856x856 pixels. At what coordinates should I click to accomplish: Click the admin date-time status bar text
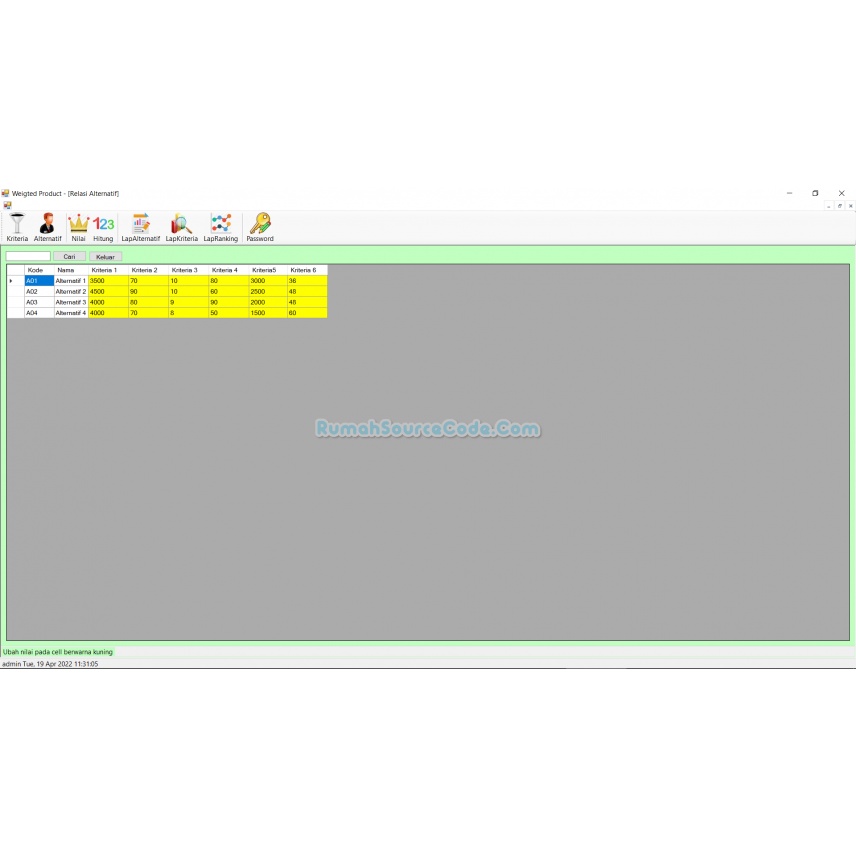tap(50, 664)
